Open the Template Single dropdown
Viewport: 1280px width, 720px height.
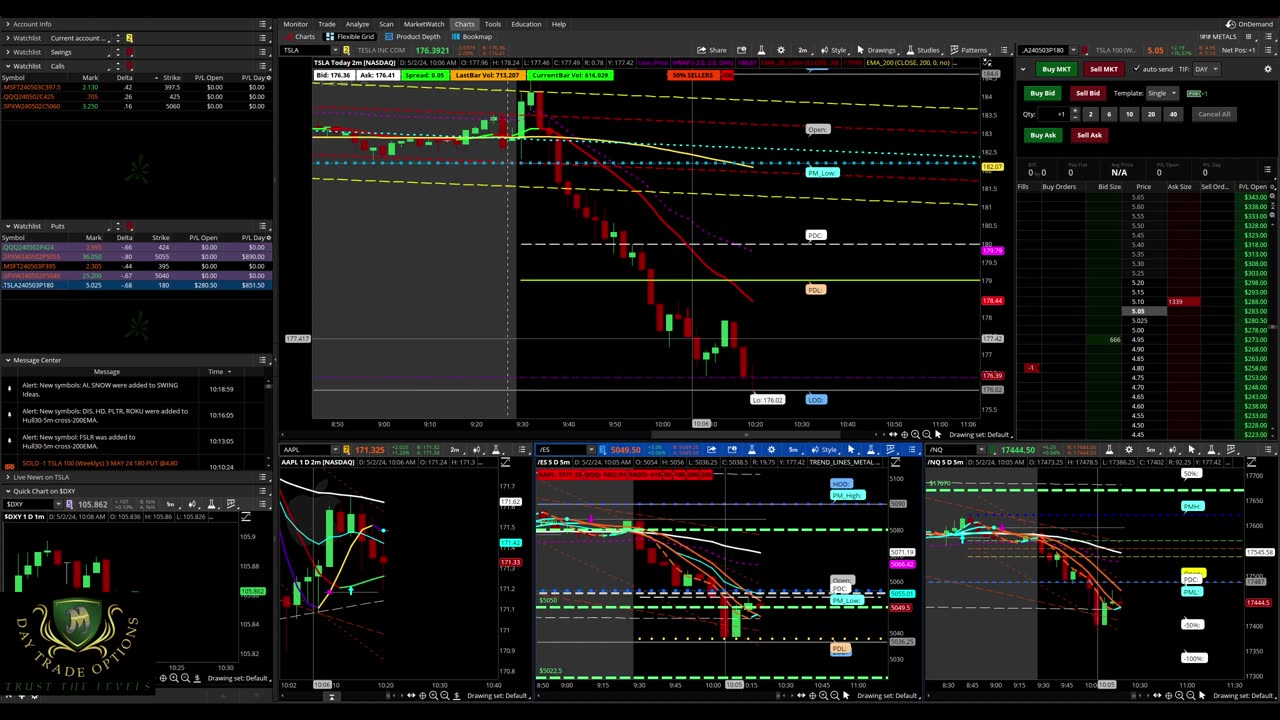1162,93
